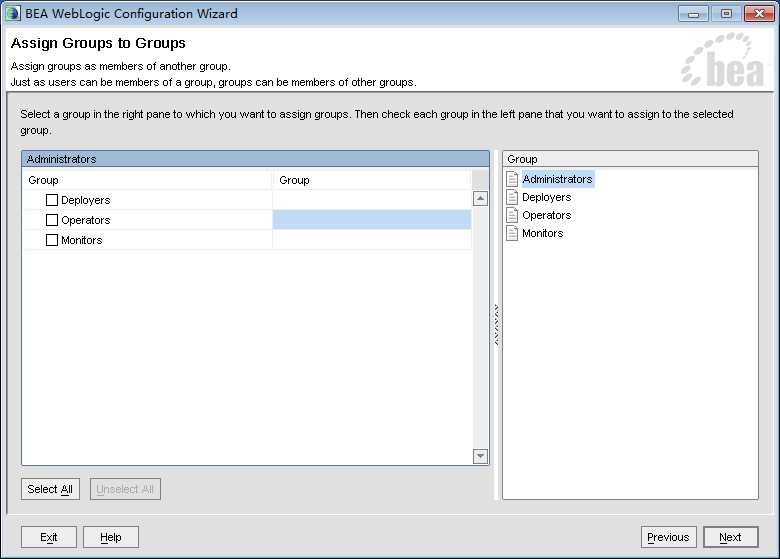Click the scroll down arrow in left pane
This screenshot has width=780, height=559.
pos(480,456)
